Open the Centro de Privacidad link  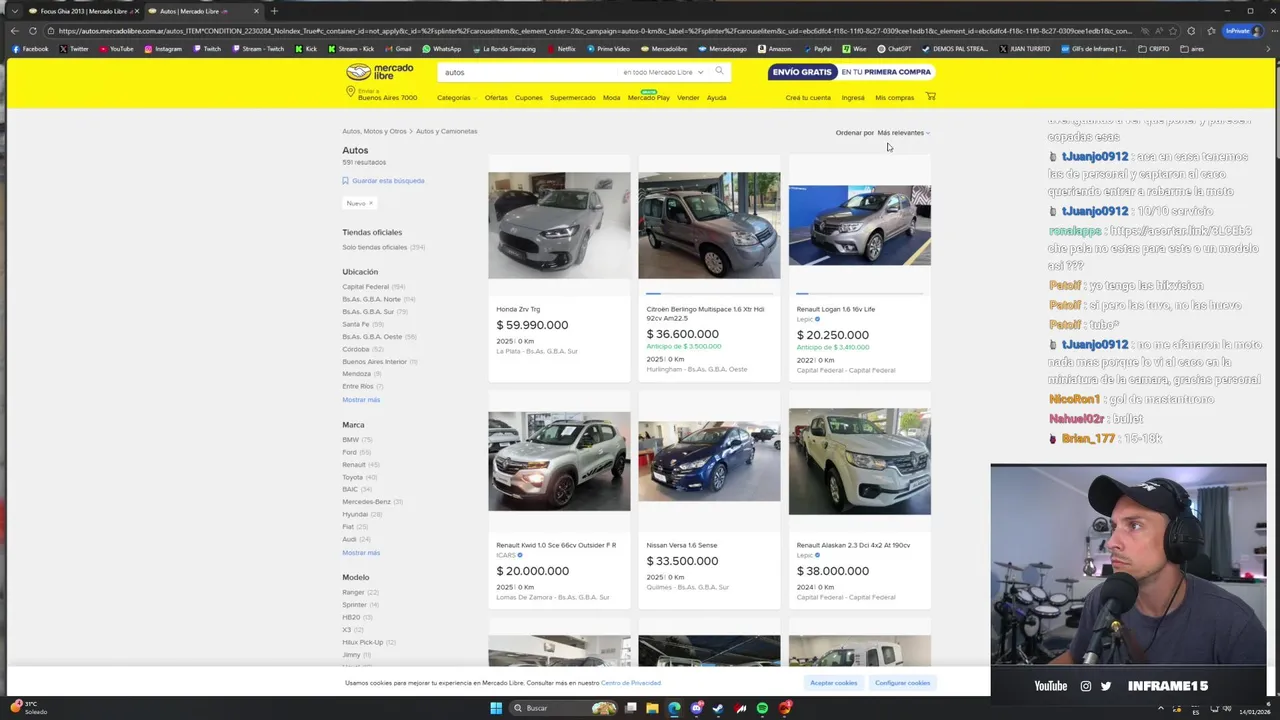[x=631, y=683]
